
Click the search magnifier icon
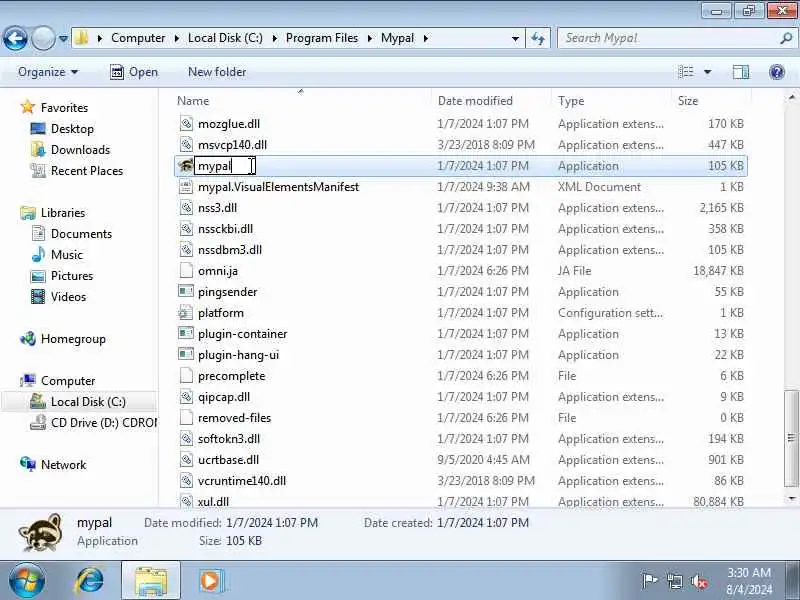[786, 38]
